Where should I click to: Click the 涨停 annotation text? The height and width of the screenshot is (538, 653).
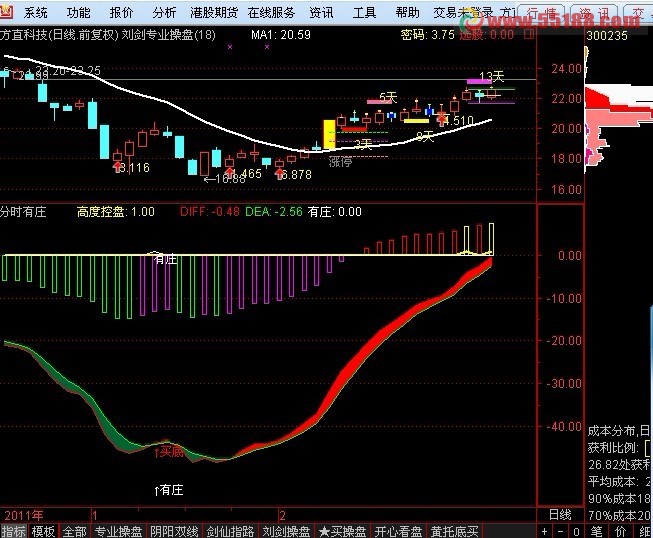(340, 162)
